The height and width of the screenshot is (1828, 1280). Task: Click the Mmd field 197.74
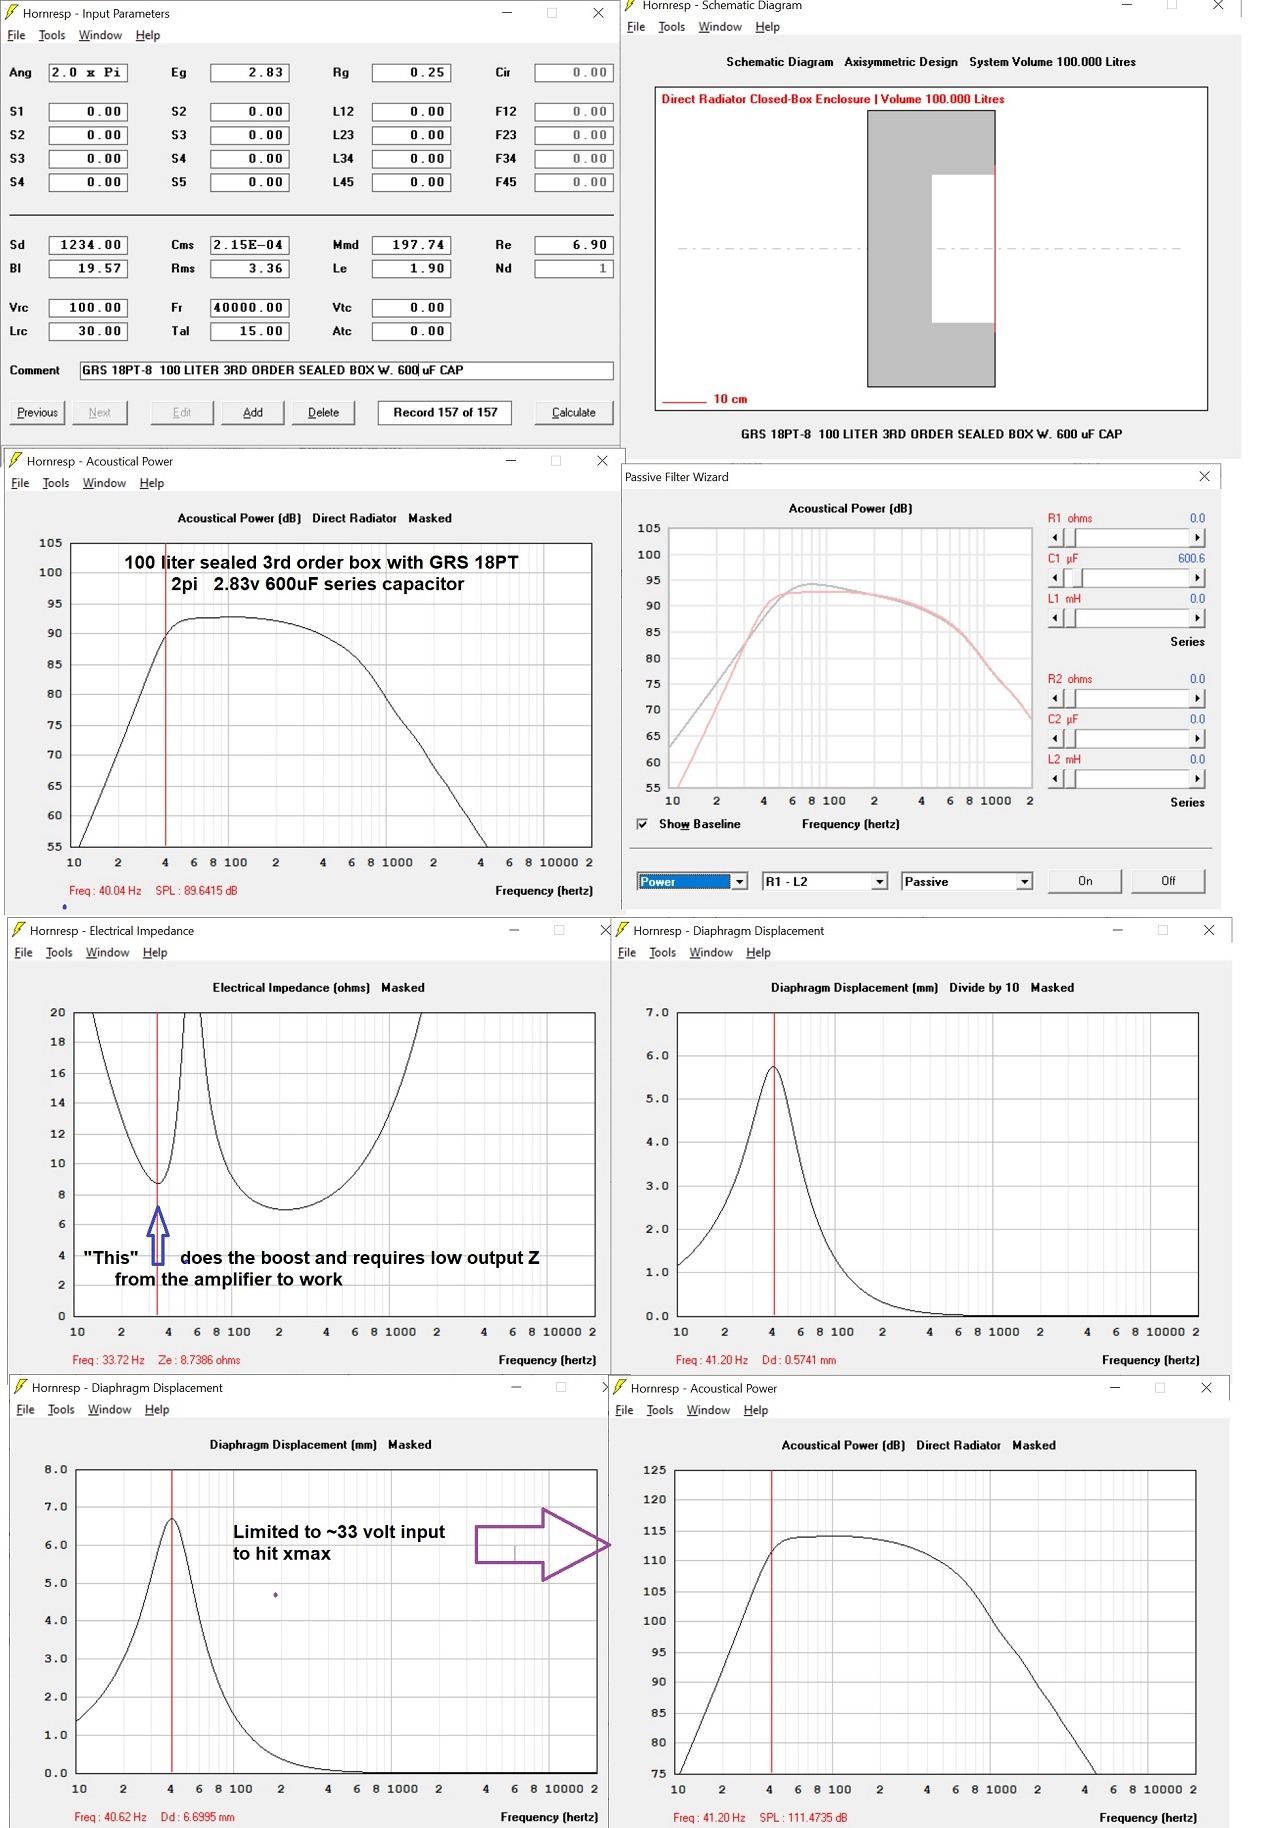pos(411,245)
